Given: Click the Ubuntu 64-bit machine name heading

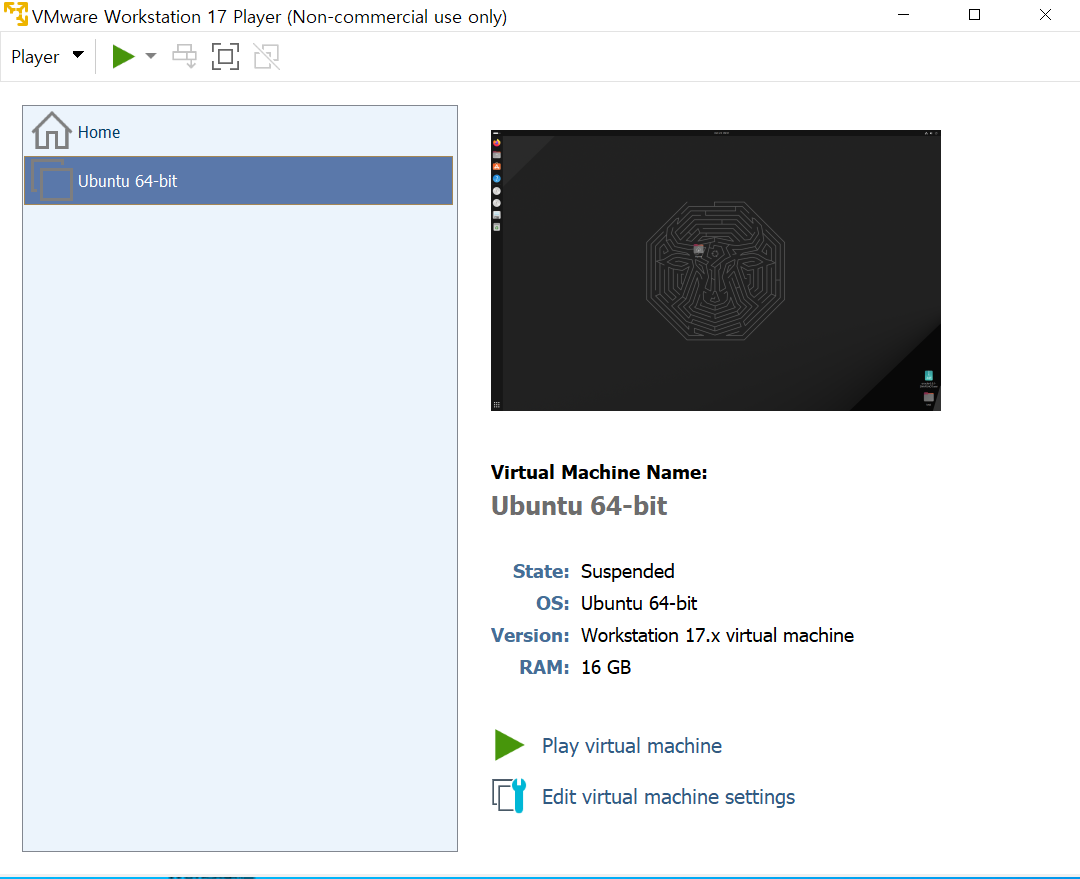Looking at the screenshot, I should [579, 506].
